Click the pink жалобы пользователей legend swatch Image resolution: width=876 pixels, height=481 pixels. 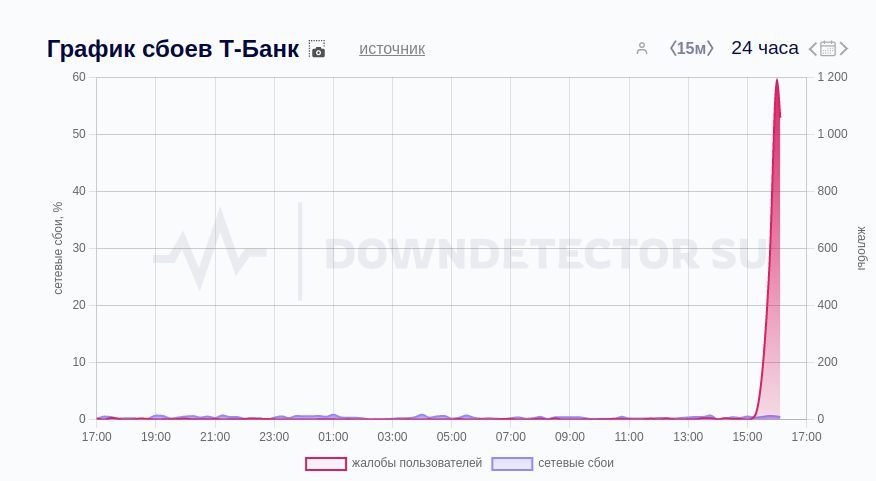pyautogui.click(x=326, y=463)
